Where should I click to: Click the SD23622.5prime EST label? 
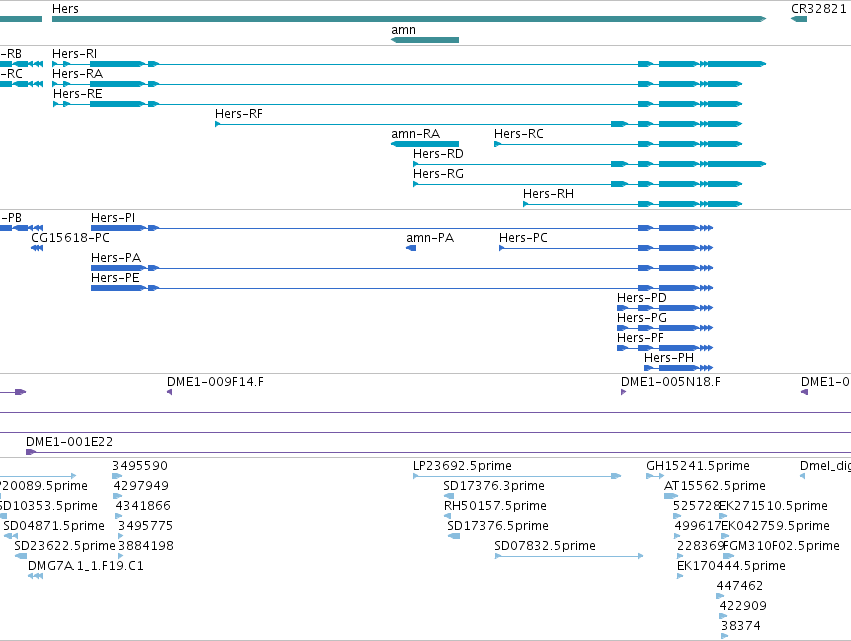click(x=65, y=547)
